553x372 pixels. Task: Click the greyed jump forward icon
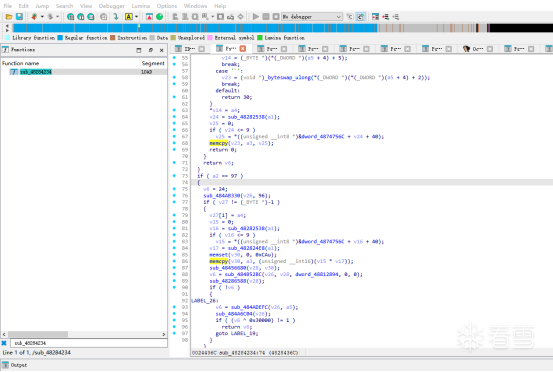[50, 17]
